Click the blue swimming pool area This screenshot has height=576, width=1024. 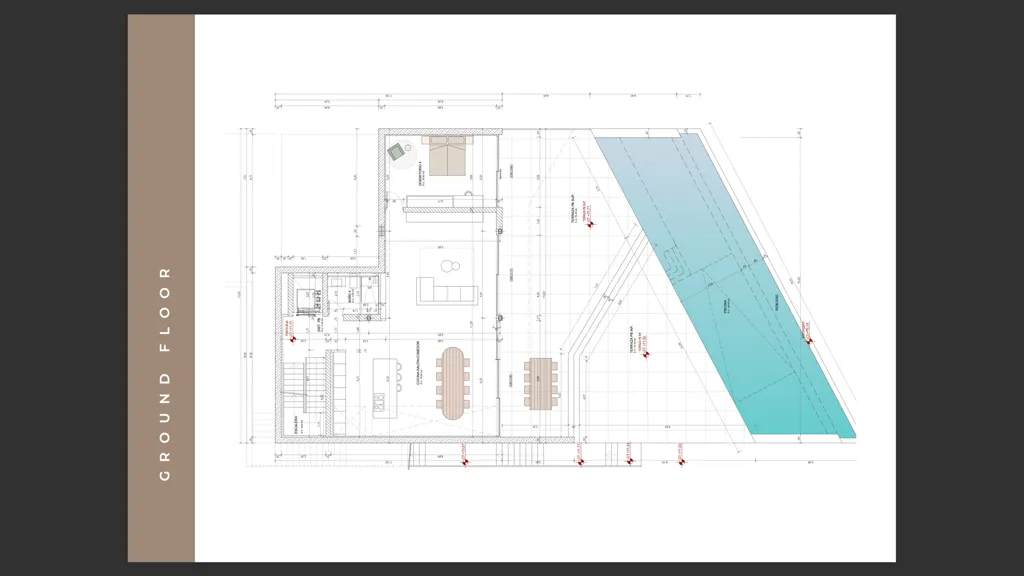(x=725, y=284)
